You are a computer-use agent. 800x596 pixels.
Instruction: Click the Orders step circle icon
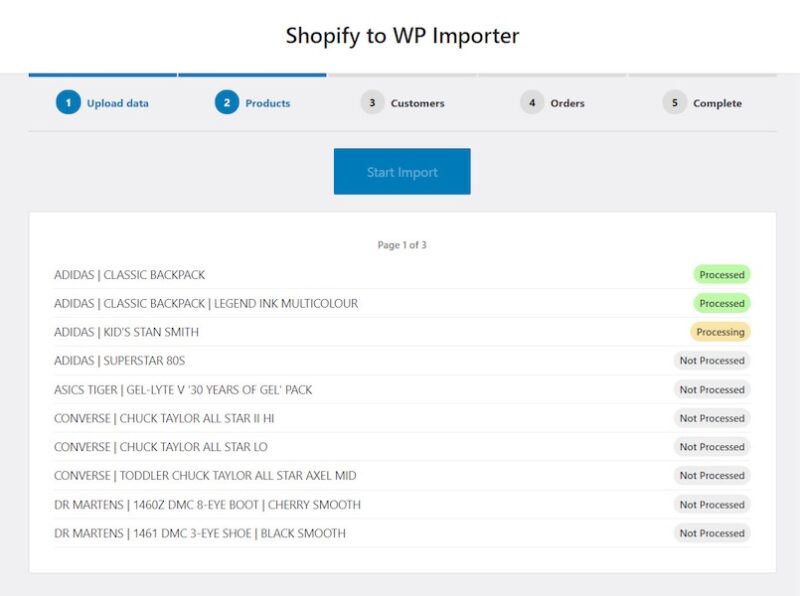(533, 103)
